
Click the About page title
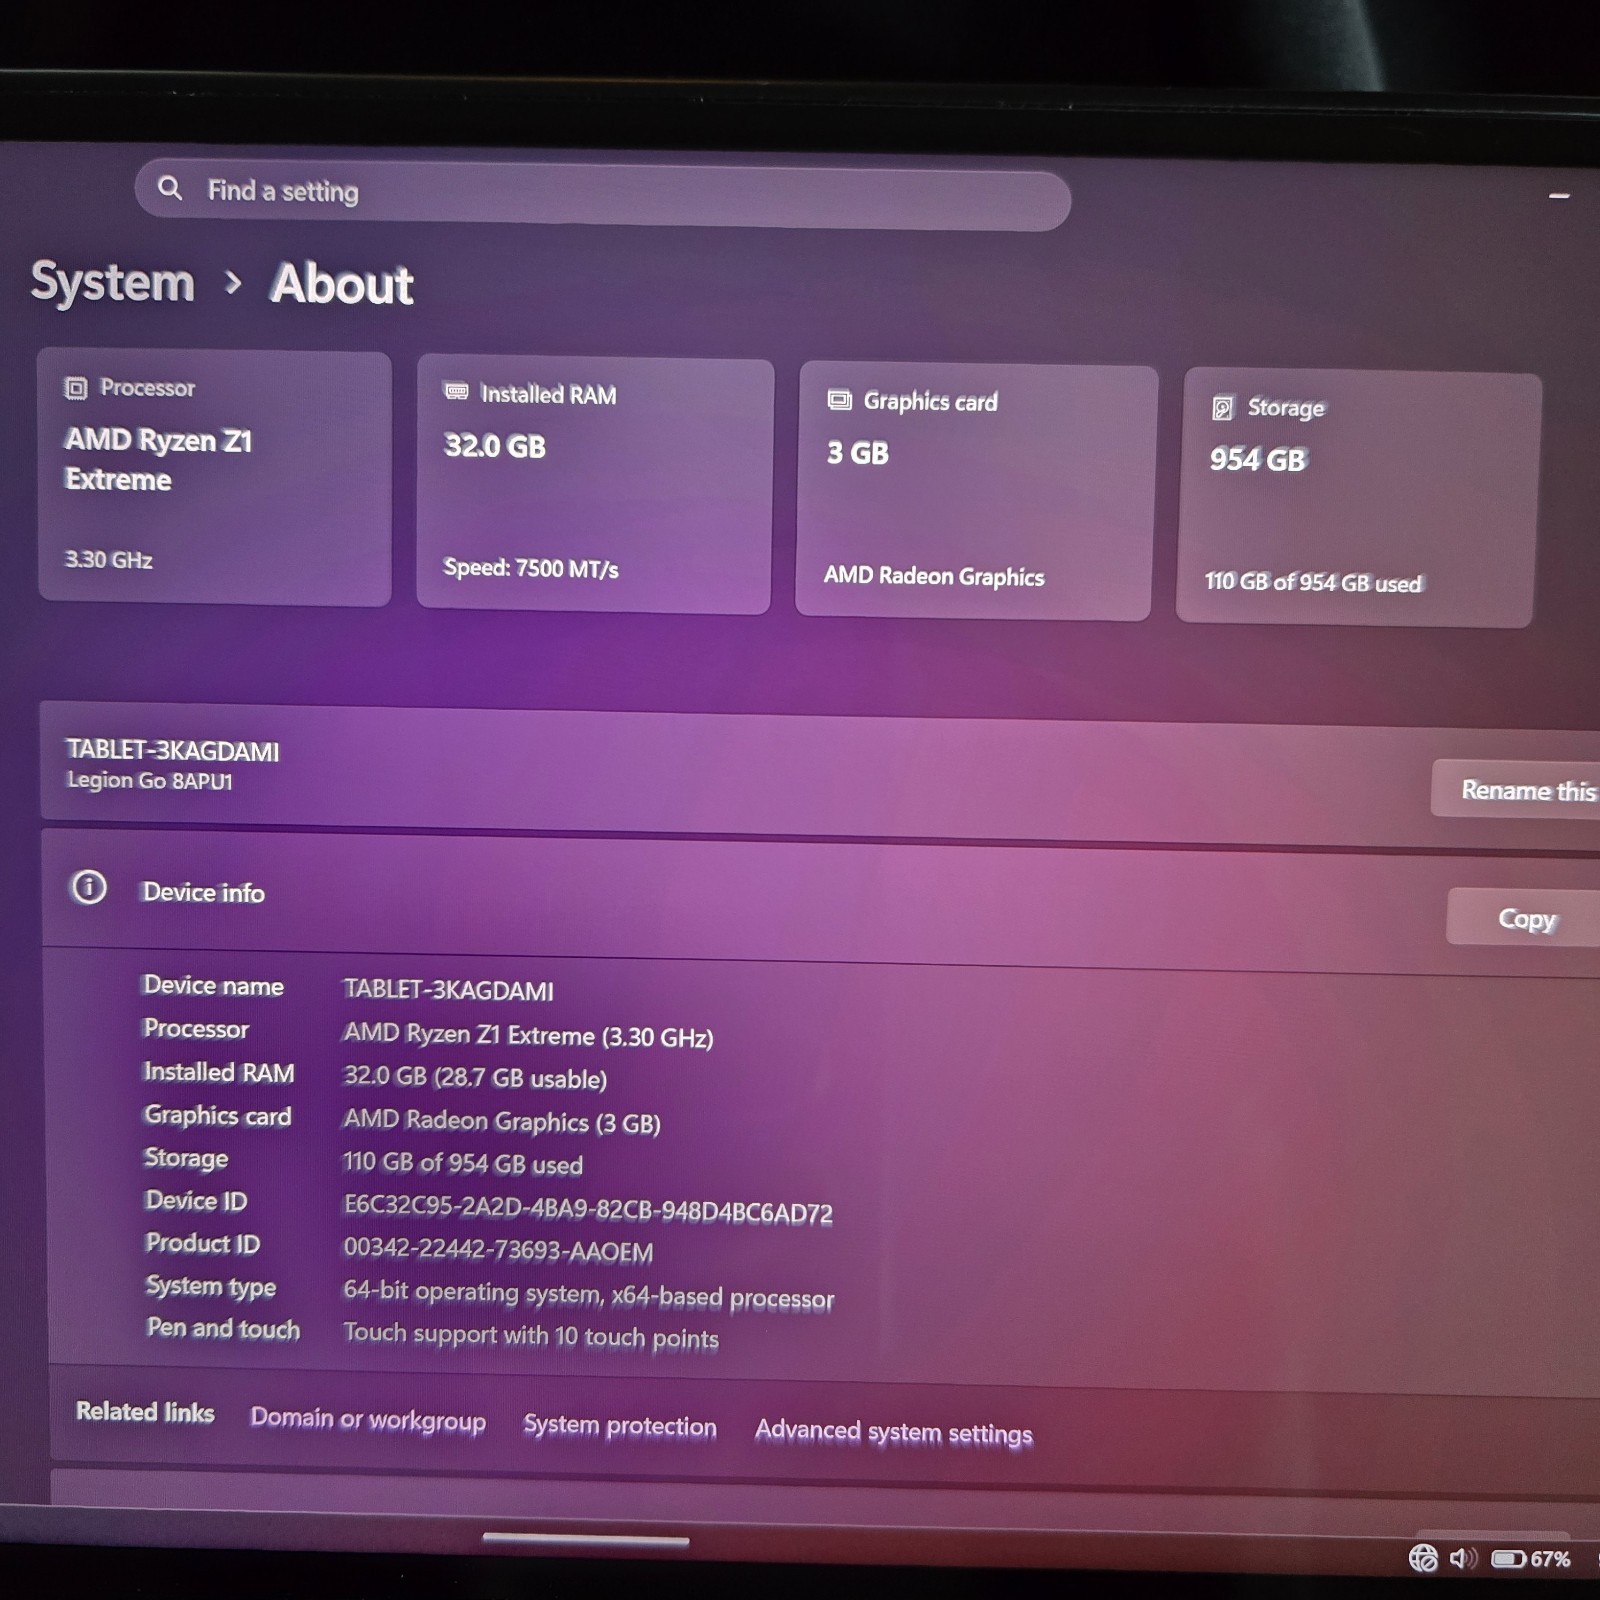click(342, 284)
